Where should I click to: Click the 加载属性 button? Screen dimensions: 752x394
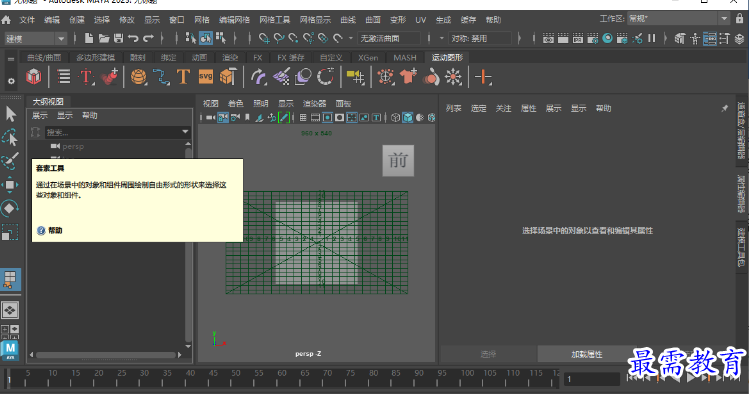coord(587,354)
